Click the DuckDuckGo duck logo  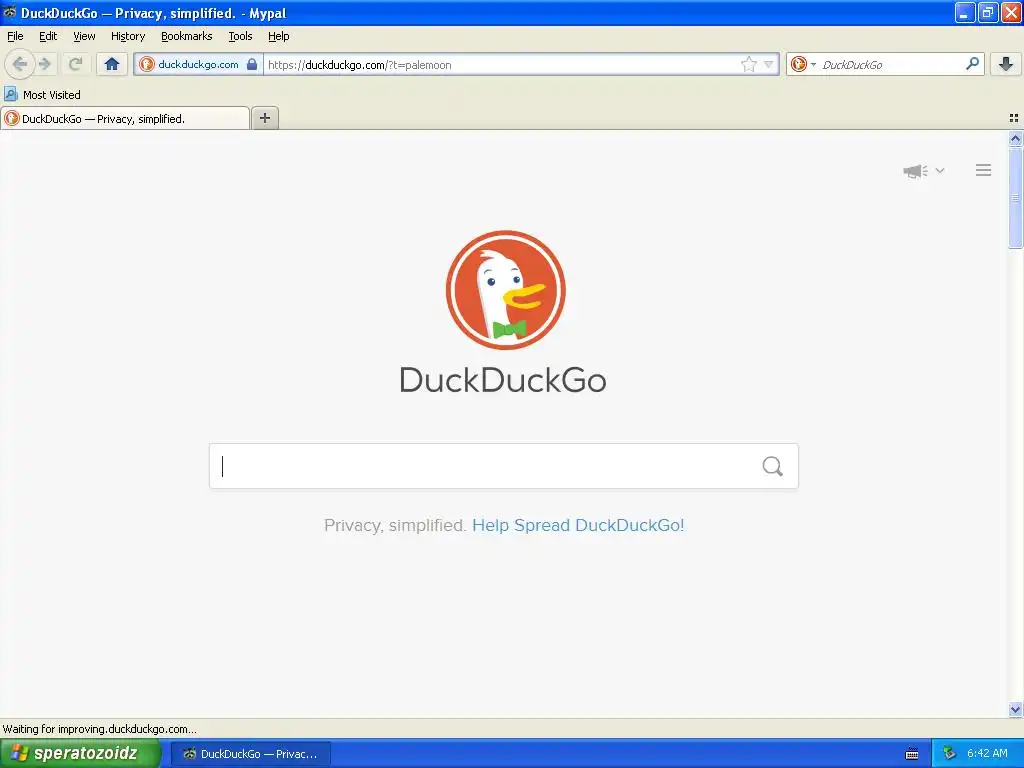pyautogui.click(x=505, y=290)
